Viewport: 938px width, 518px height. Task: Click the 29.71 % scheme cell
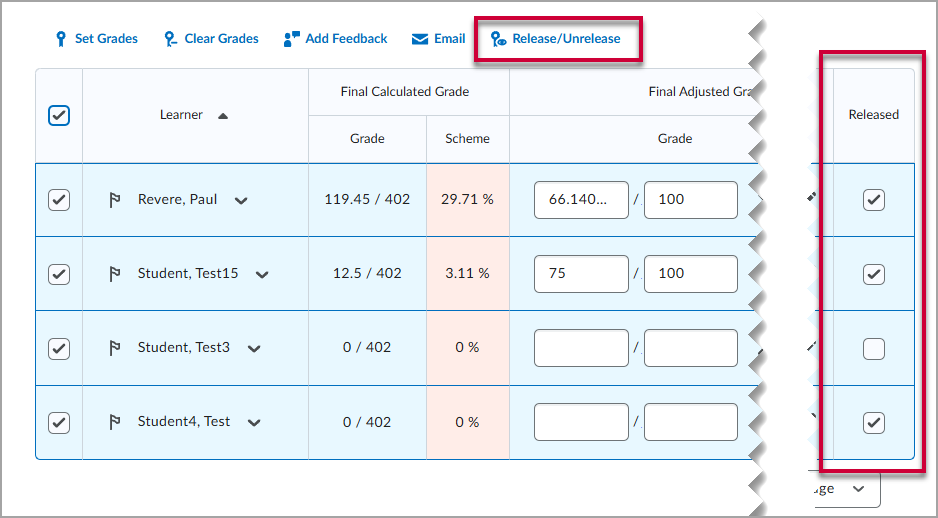[x=467, y=200]
